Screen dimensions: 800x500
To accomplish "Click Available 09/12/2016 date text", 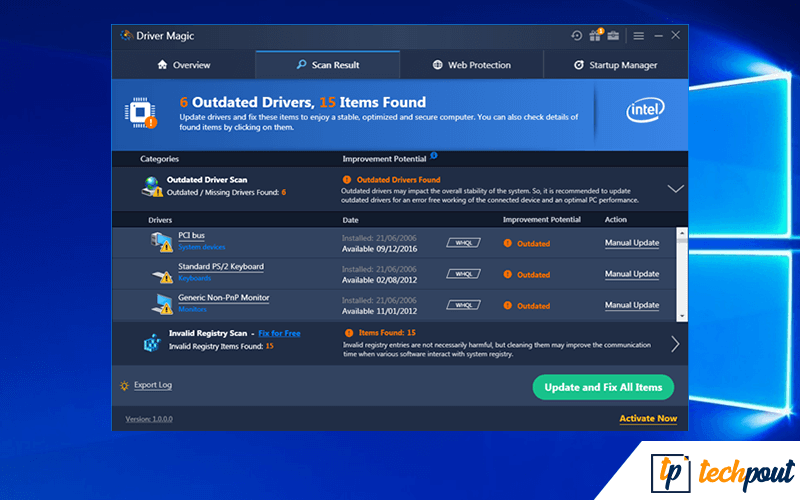I will (379, 249).
